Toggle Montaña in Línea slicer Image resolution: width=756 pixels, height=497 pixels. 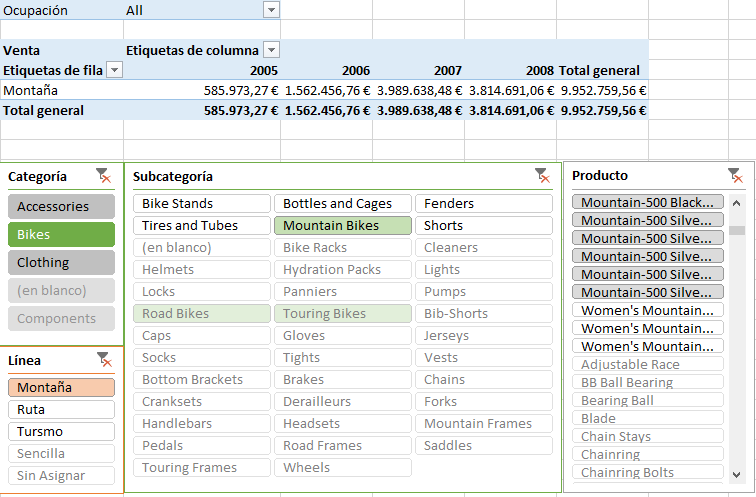61,388
